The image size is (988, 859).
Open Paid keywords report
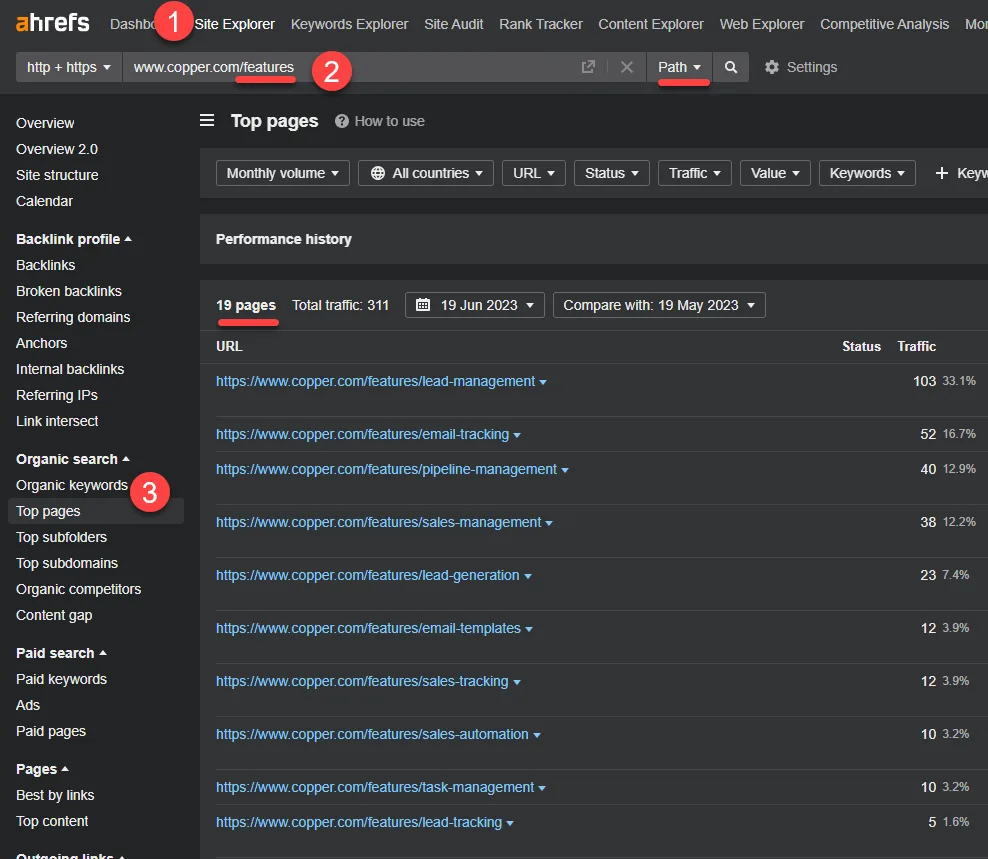coord(61,679)
